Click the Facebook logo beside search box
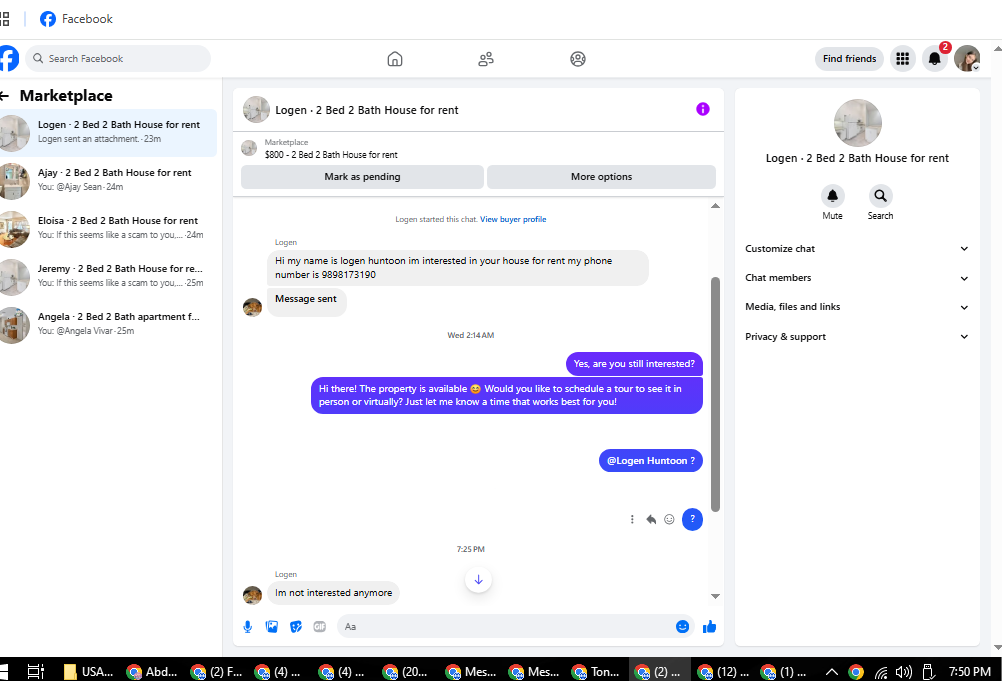The width and height of the screenshot is (1002, 681). (8, 58)
